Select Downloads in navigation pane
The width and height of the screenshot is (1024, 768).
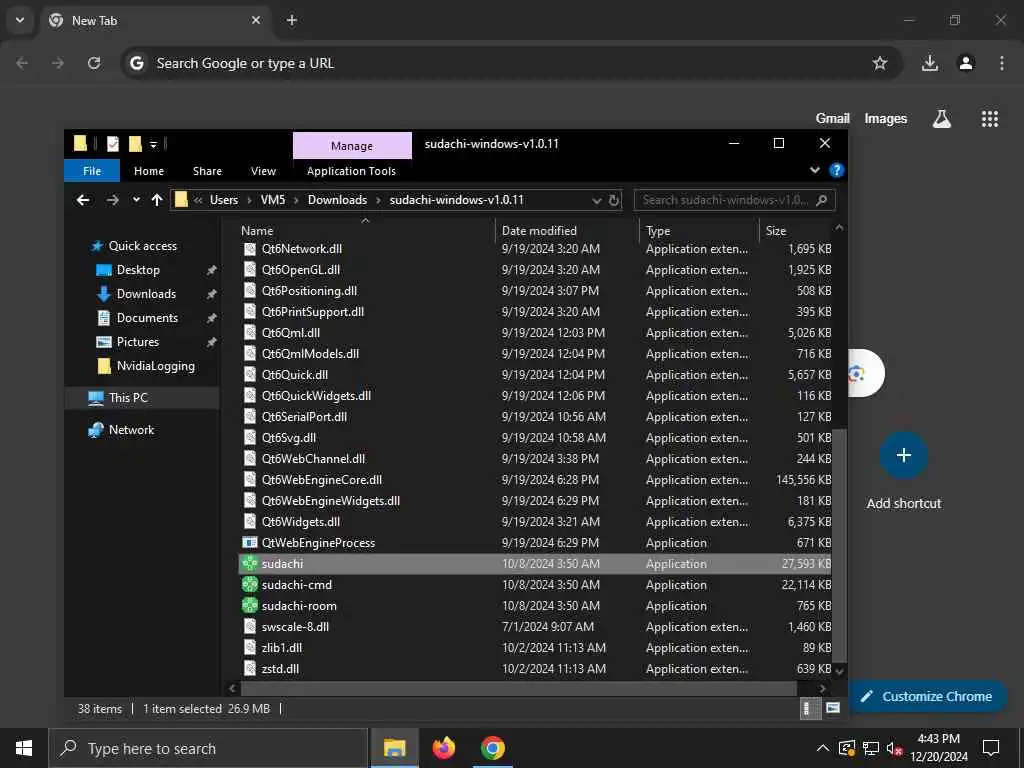(x=146, y=294)
